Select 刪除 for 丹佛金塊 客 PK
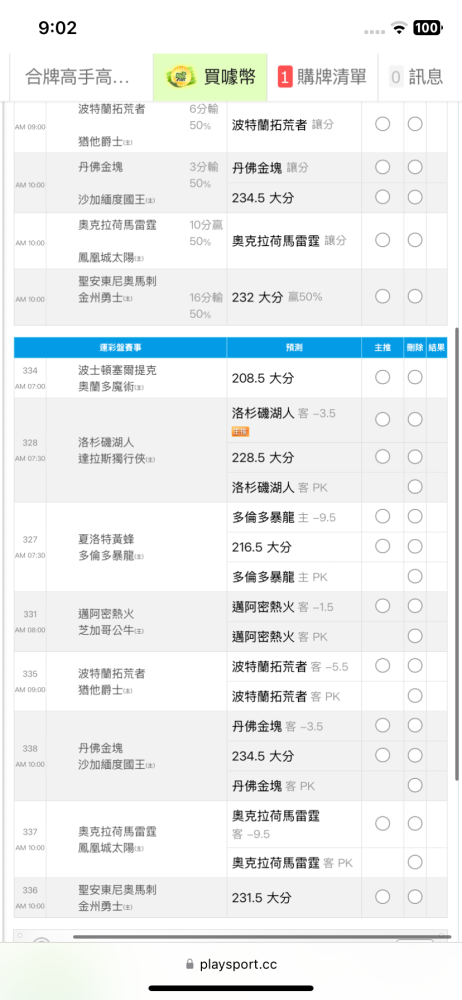 (x=415, y=785)
